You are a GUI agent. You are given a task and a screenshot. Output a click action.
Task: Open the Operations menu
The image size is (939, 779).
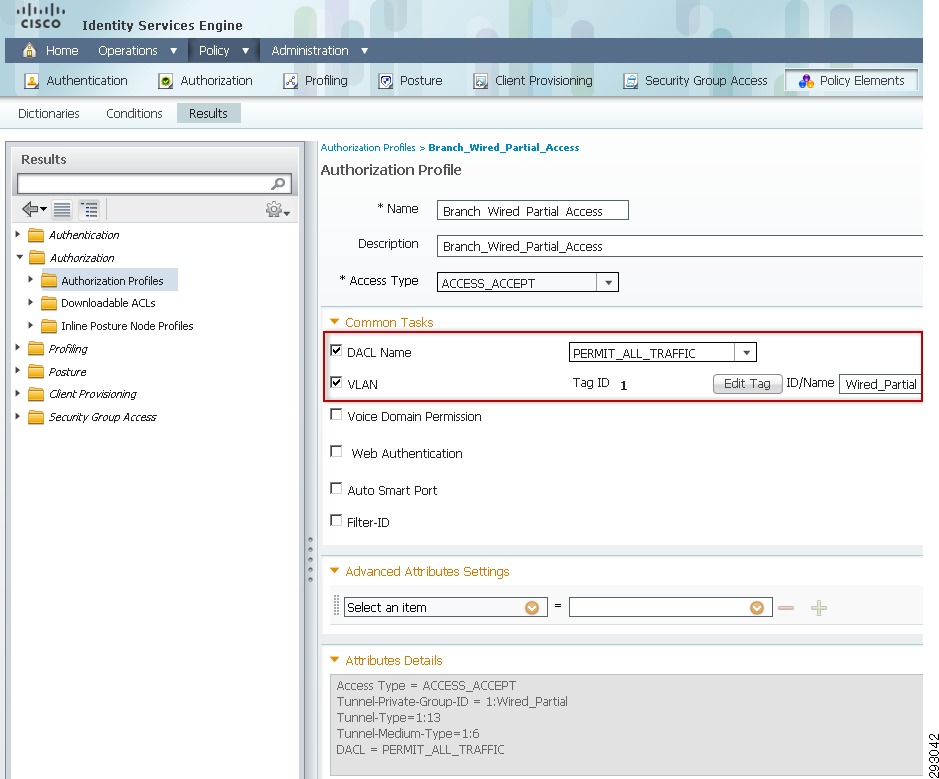pos(137,50)
